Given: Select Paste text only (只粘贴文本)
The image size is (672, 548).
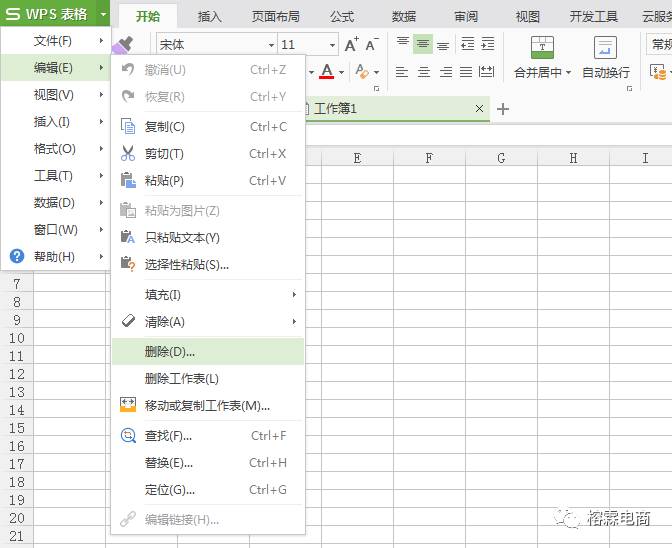Looking at the screenshot, I should [208, 237].
